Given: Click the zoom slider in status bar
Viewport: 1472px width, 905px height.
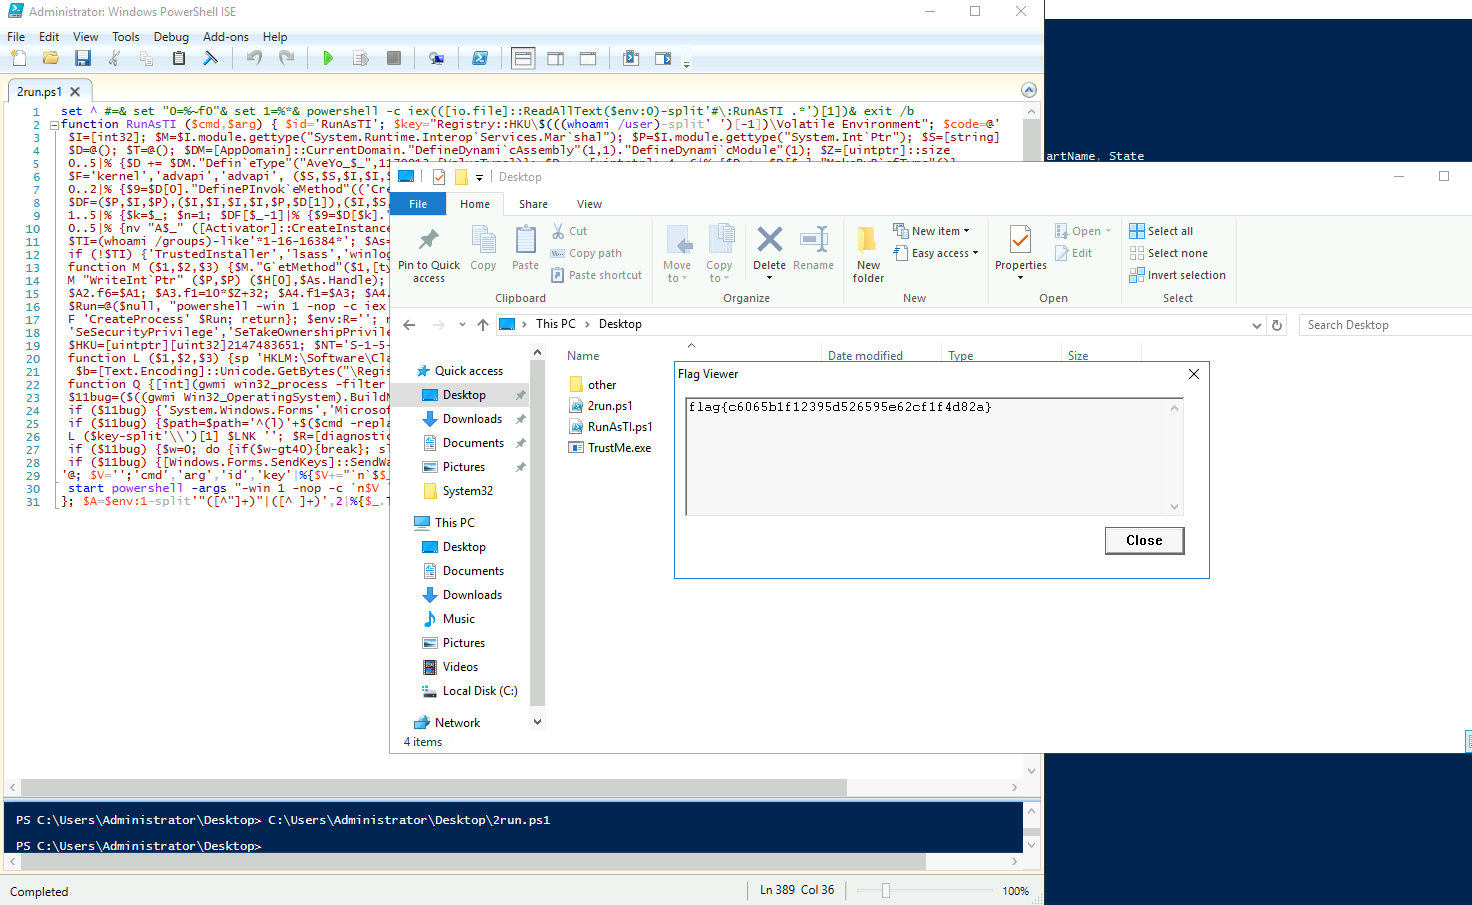Looking at the screenshot, I should pyautogui.click(x=886, y=890).
